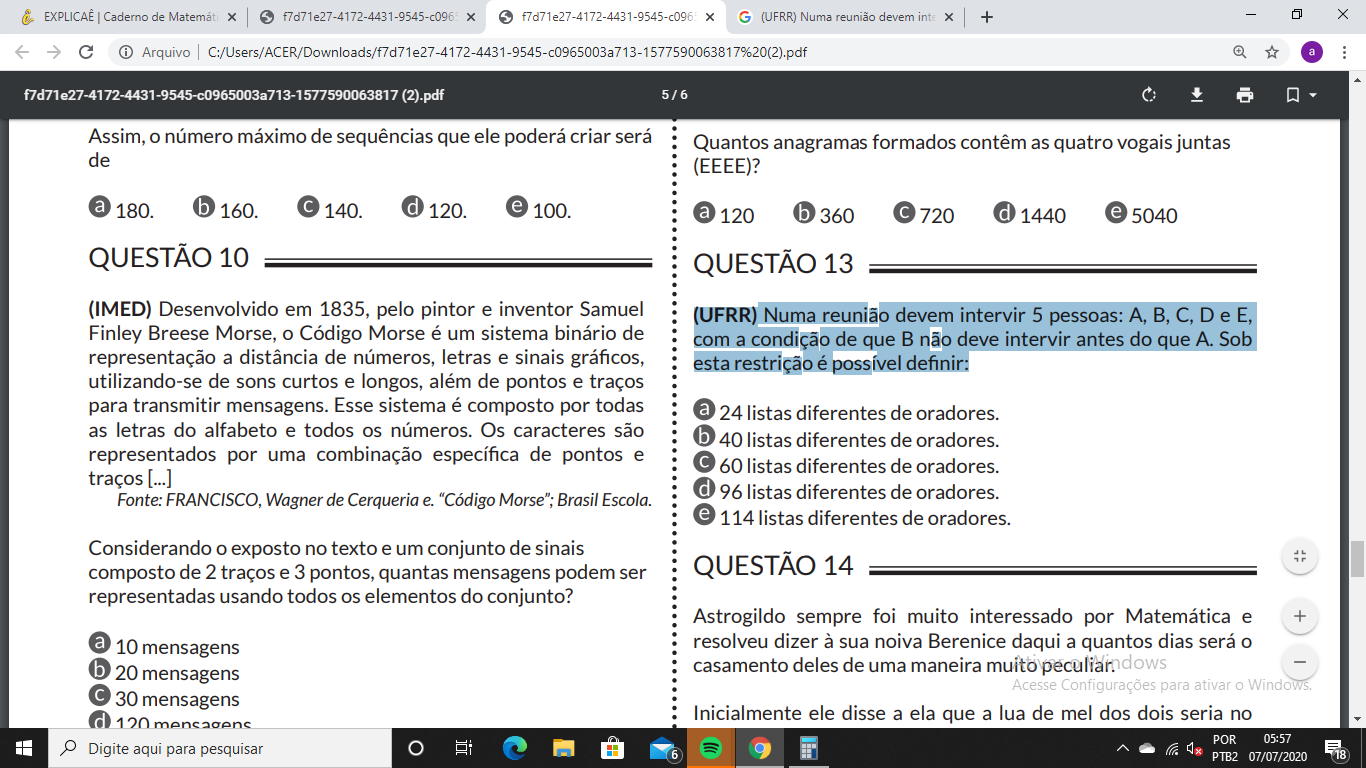Go forward in browser history
The image size is (1366, 768).
tap(54, 52)
